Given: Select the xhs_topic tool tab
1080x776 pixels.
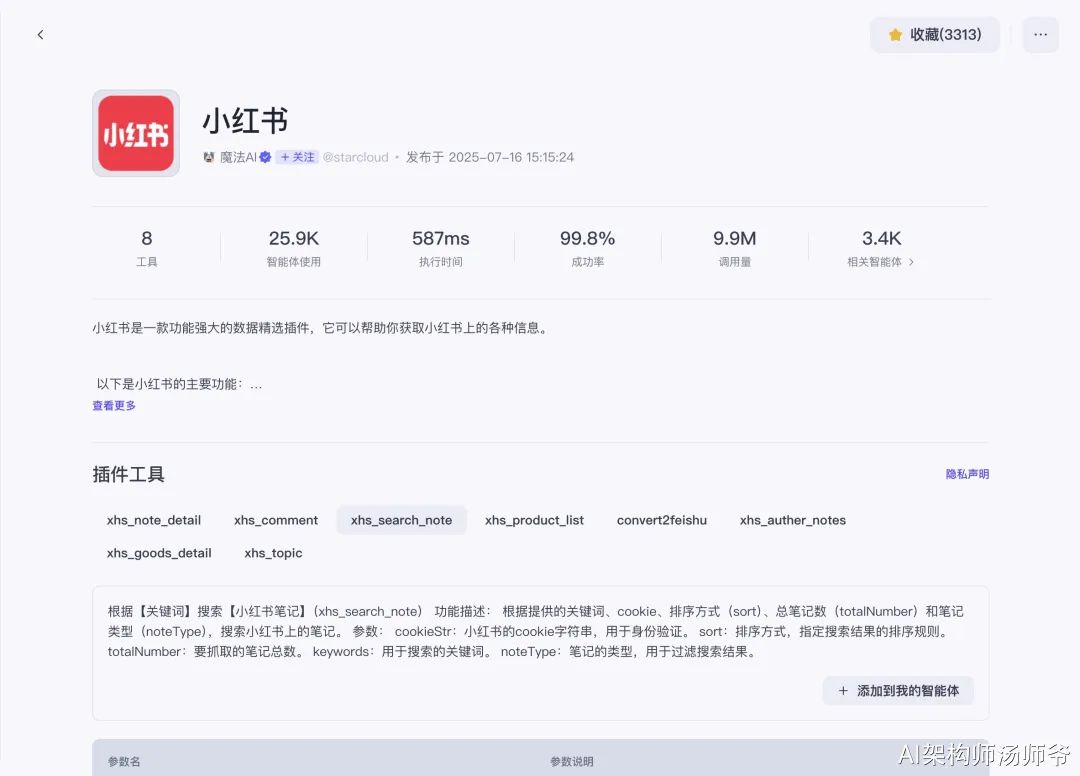Looking at the screenshot, I should 273,553.
